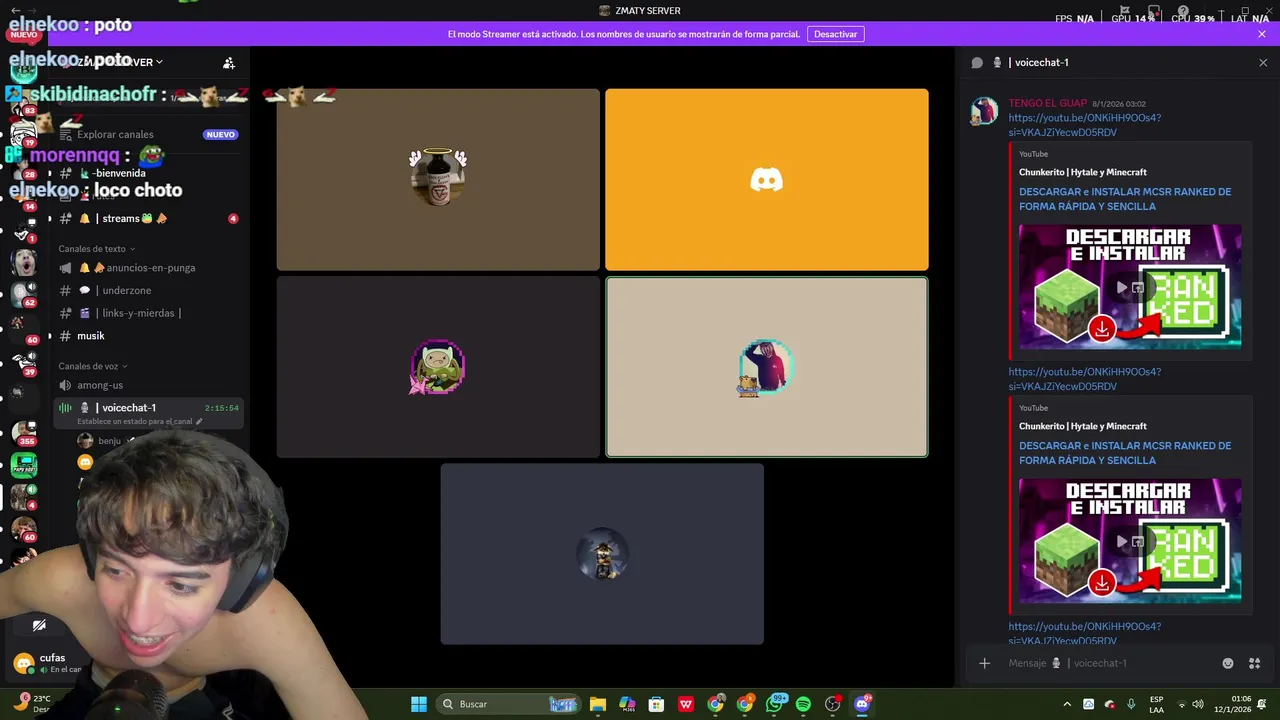Open Spotify from taskbar
The image size is (1280, 720).
tap(803, 704)
